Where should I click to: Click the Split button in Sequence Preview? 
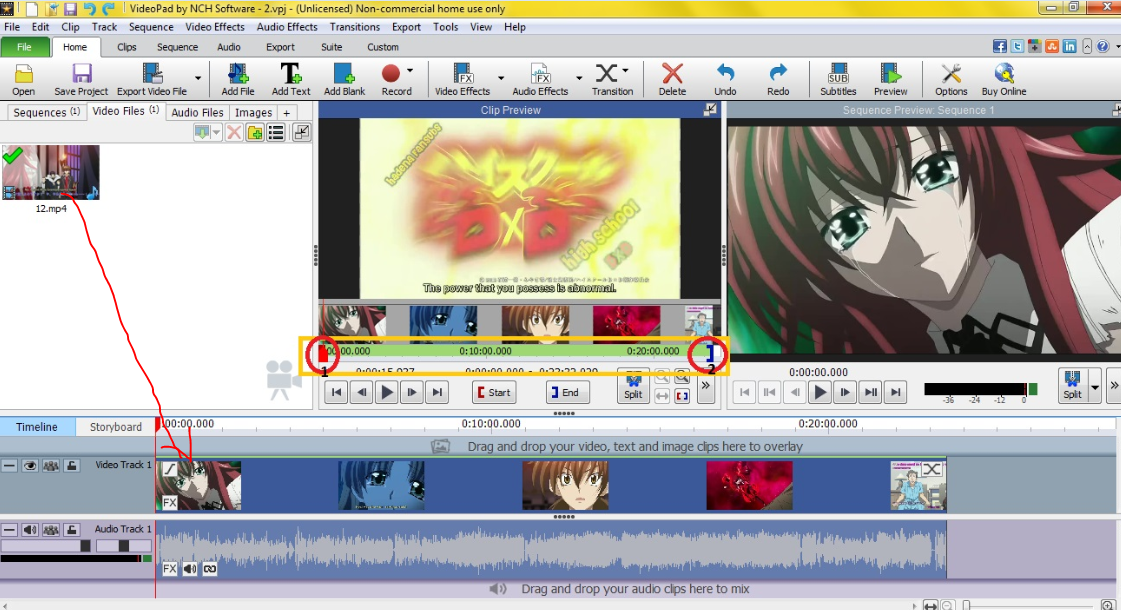[x=1072, y=385]
